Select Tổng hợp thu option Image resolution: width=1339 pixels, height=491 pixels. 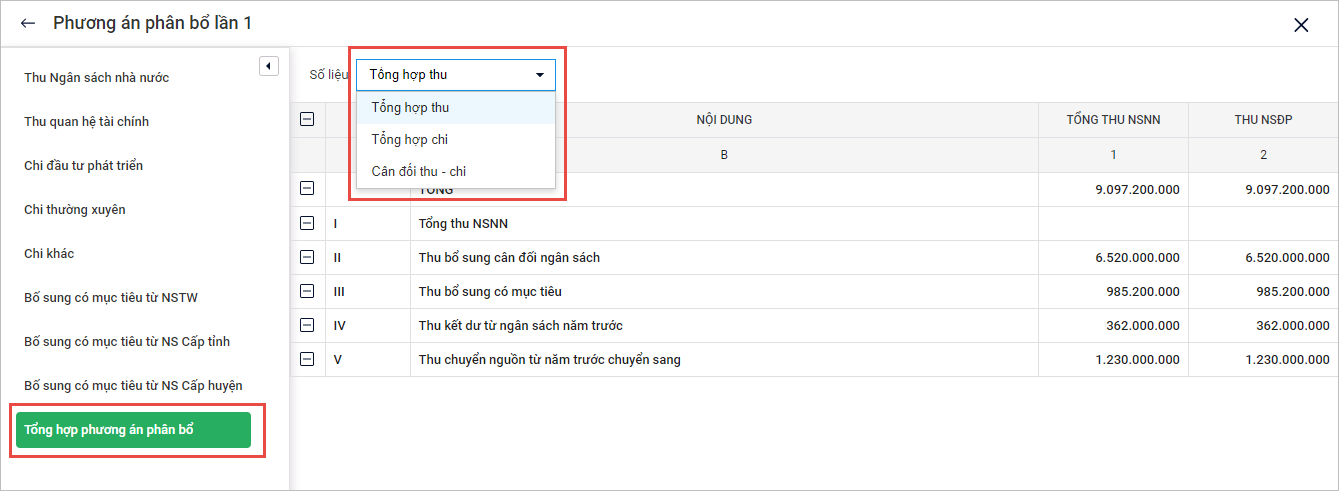(x=410, y=107)
